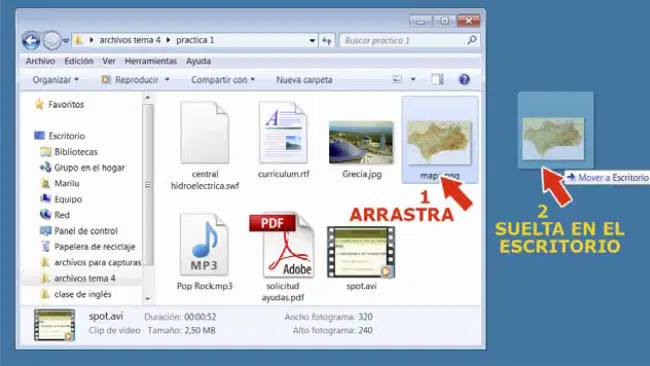Click the folder icon in the address bar
Screen dimensions: 650x366
[x=79, y=40]
